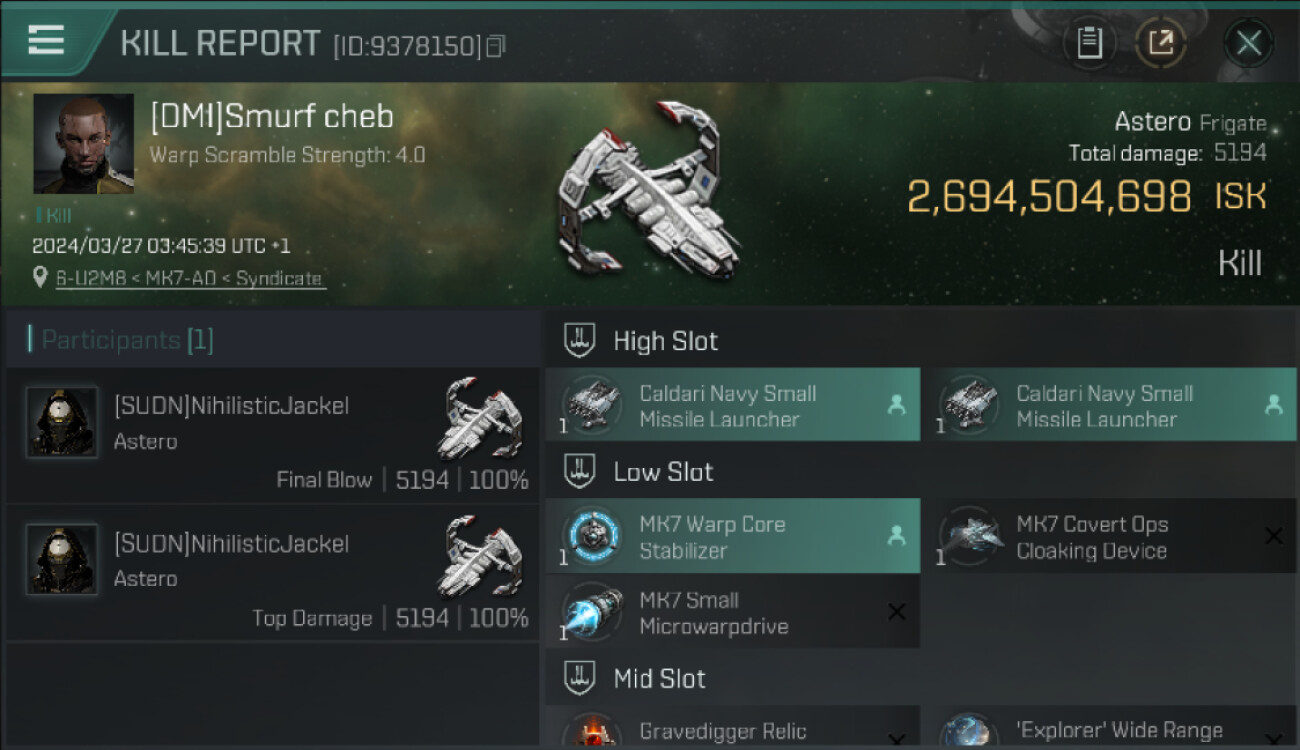Select the Astero ship image

(x=649, y=191)
